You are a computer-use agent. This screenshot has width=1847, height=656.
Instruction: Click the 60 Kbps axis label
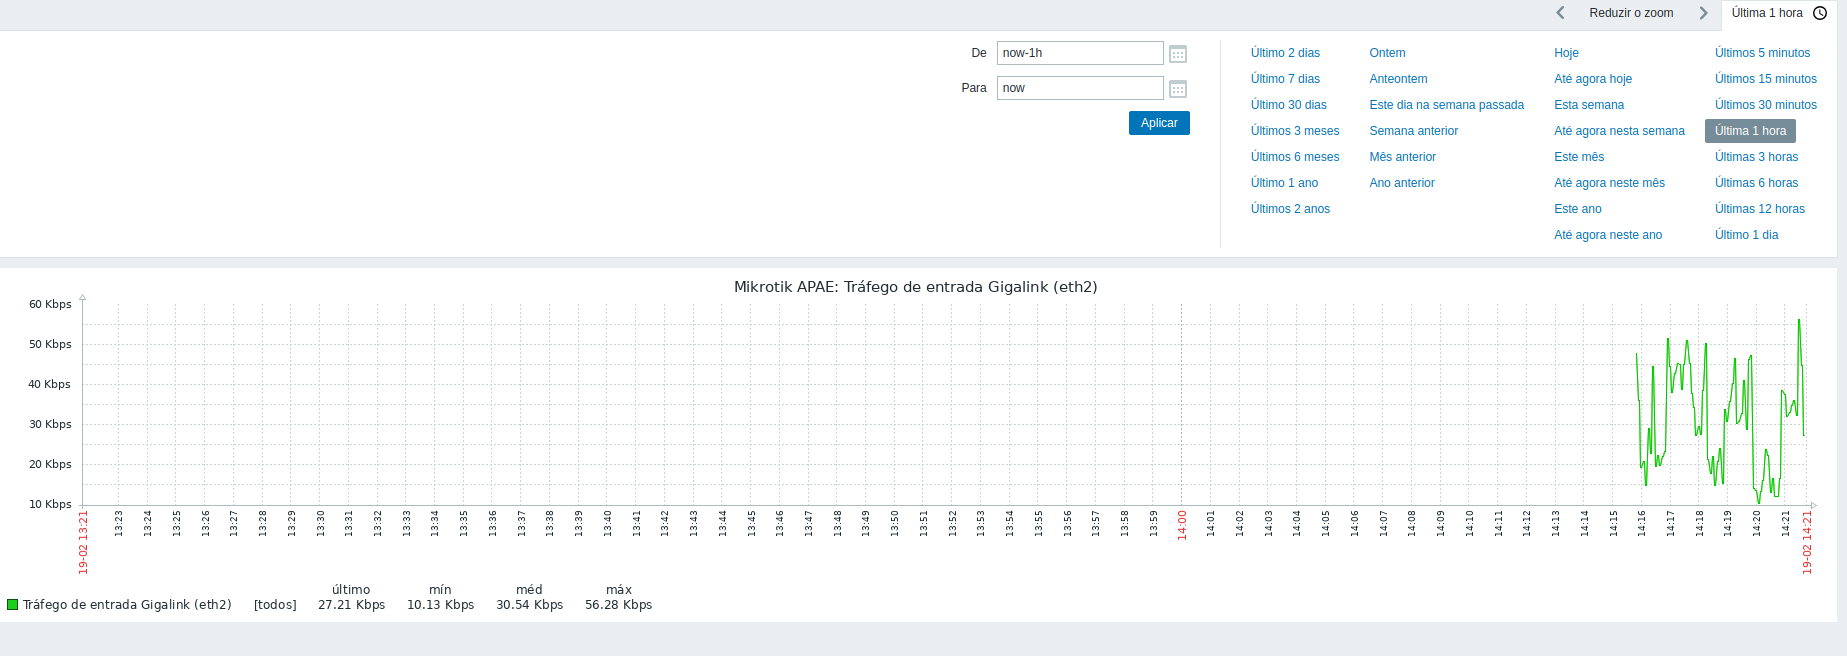tap(50, 304)
